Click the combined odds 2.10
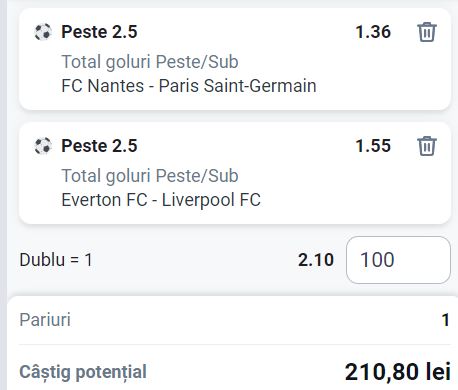The height and width of the screenshot is (390, 458). point(316,260)
